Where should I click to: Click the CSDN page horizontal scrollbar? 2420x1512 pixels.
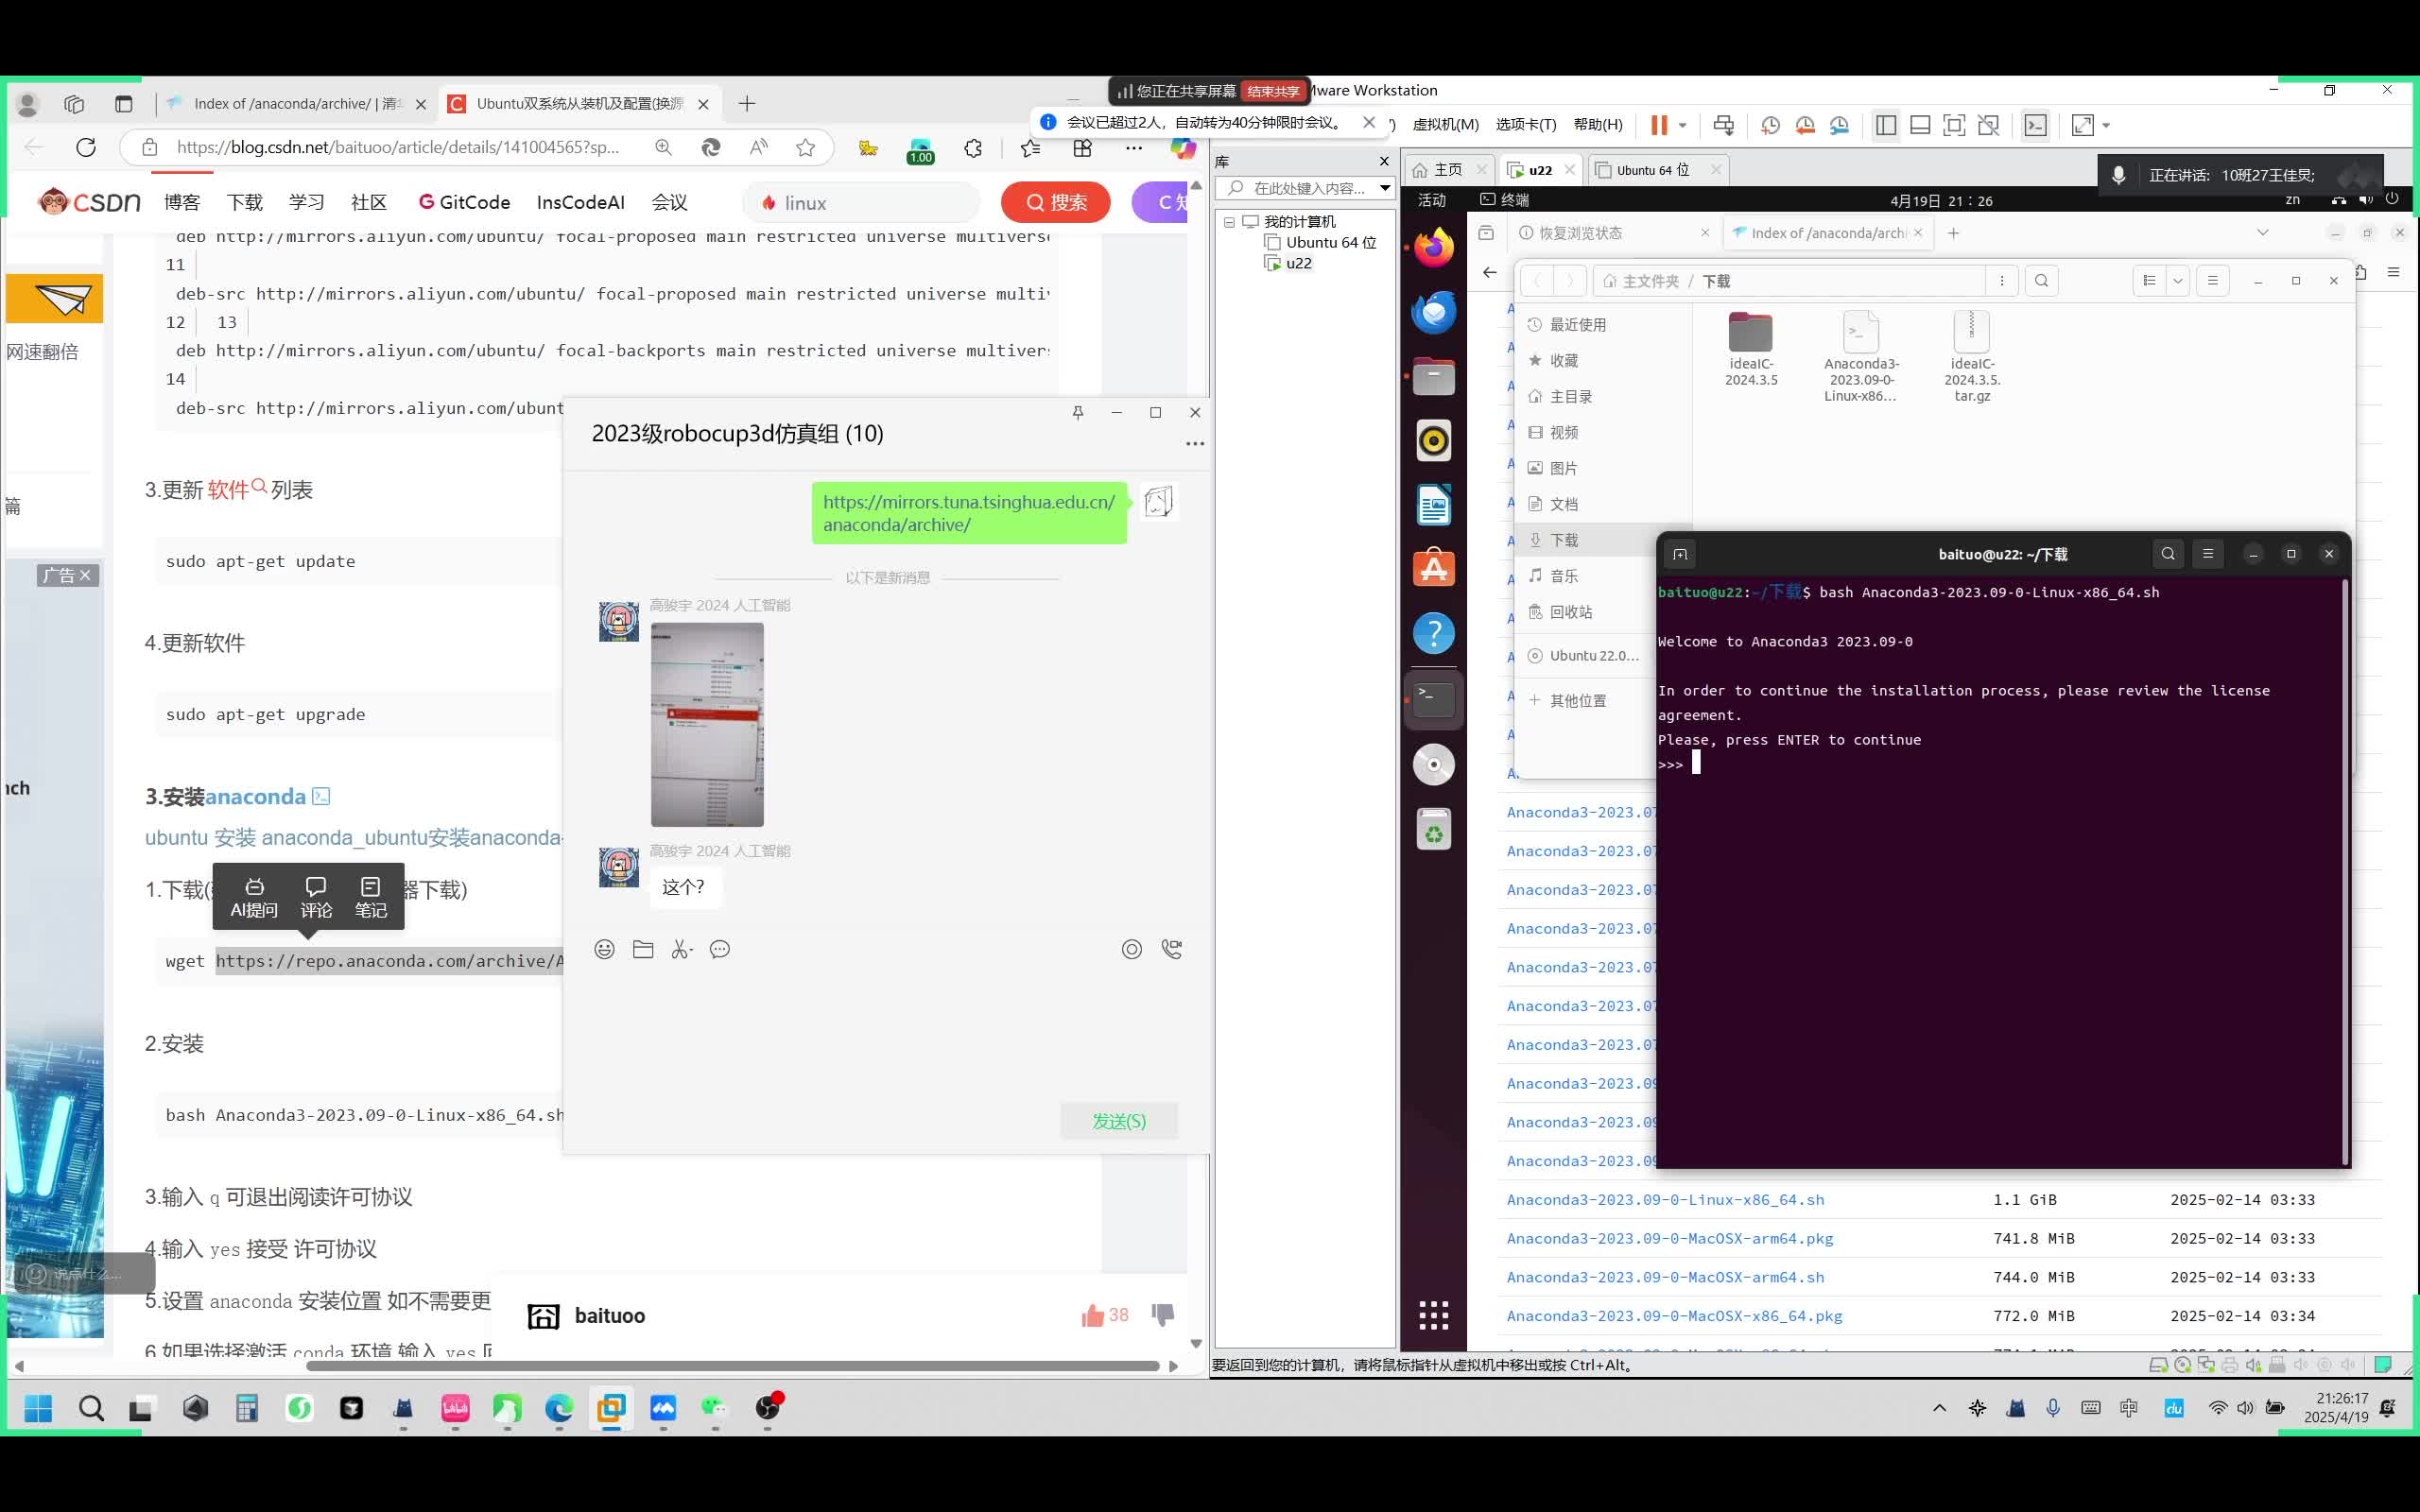coord(732,1365)
